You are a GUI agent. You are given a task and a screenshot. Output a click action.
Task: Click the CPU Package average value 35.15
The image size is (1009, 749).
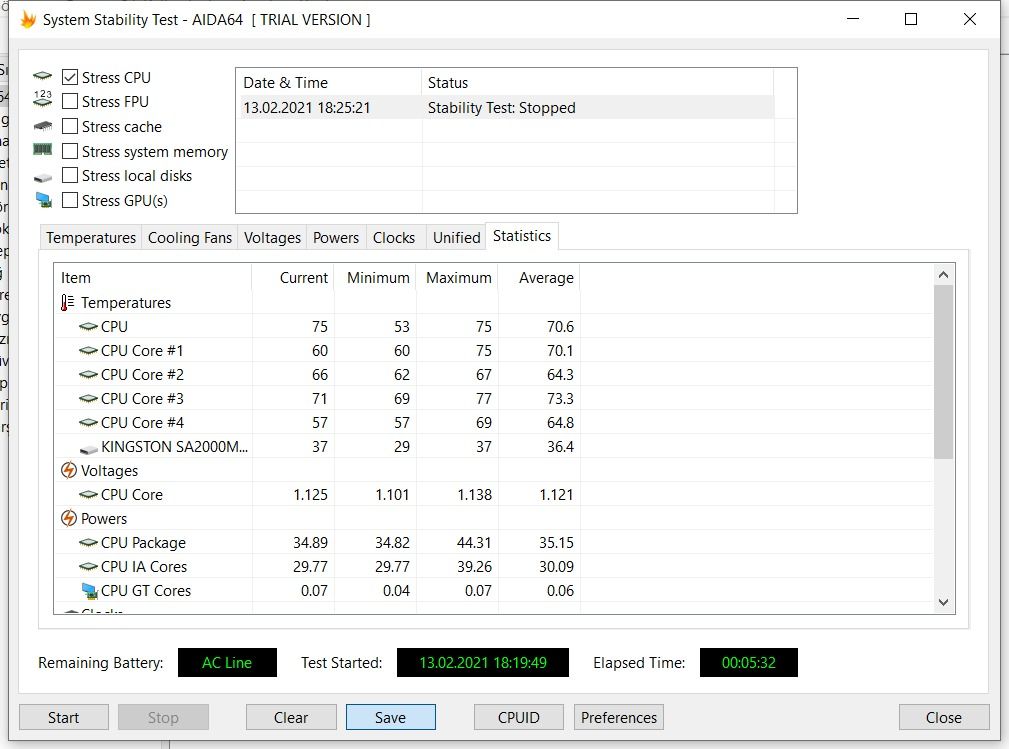coord(556,543)
